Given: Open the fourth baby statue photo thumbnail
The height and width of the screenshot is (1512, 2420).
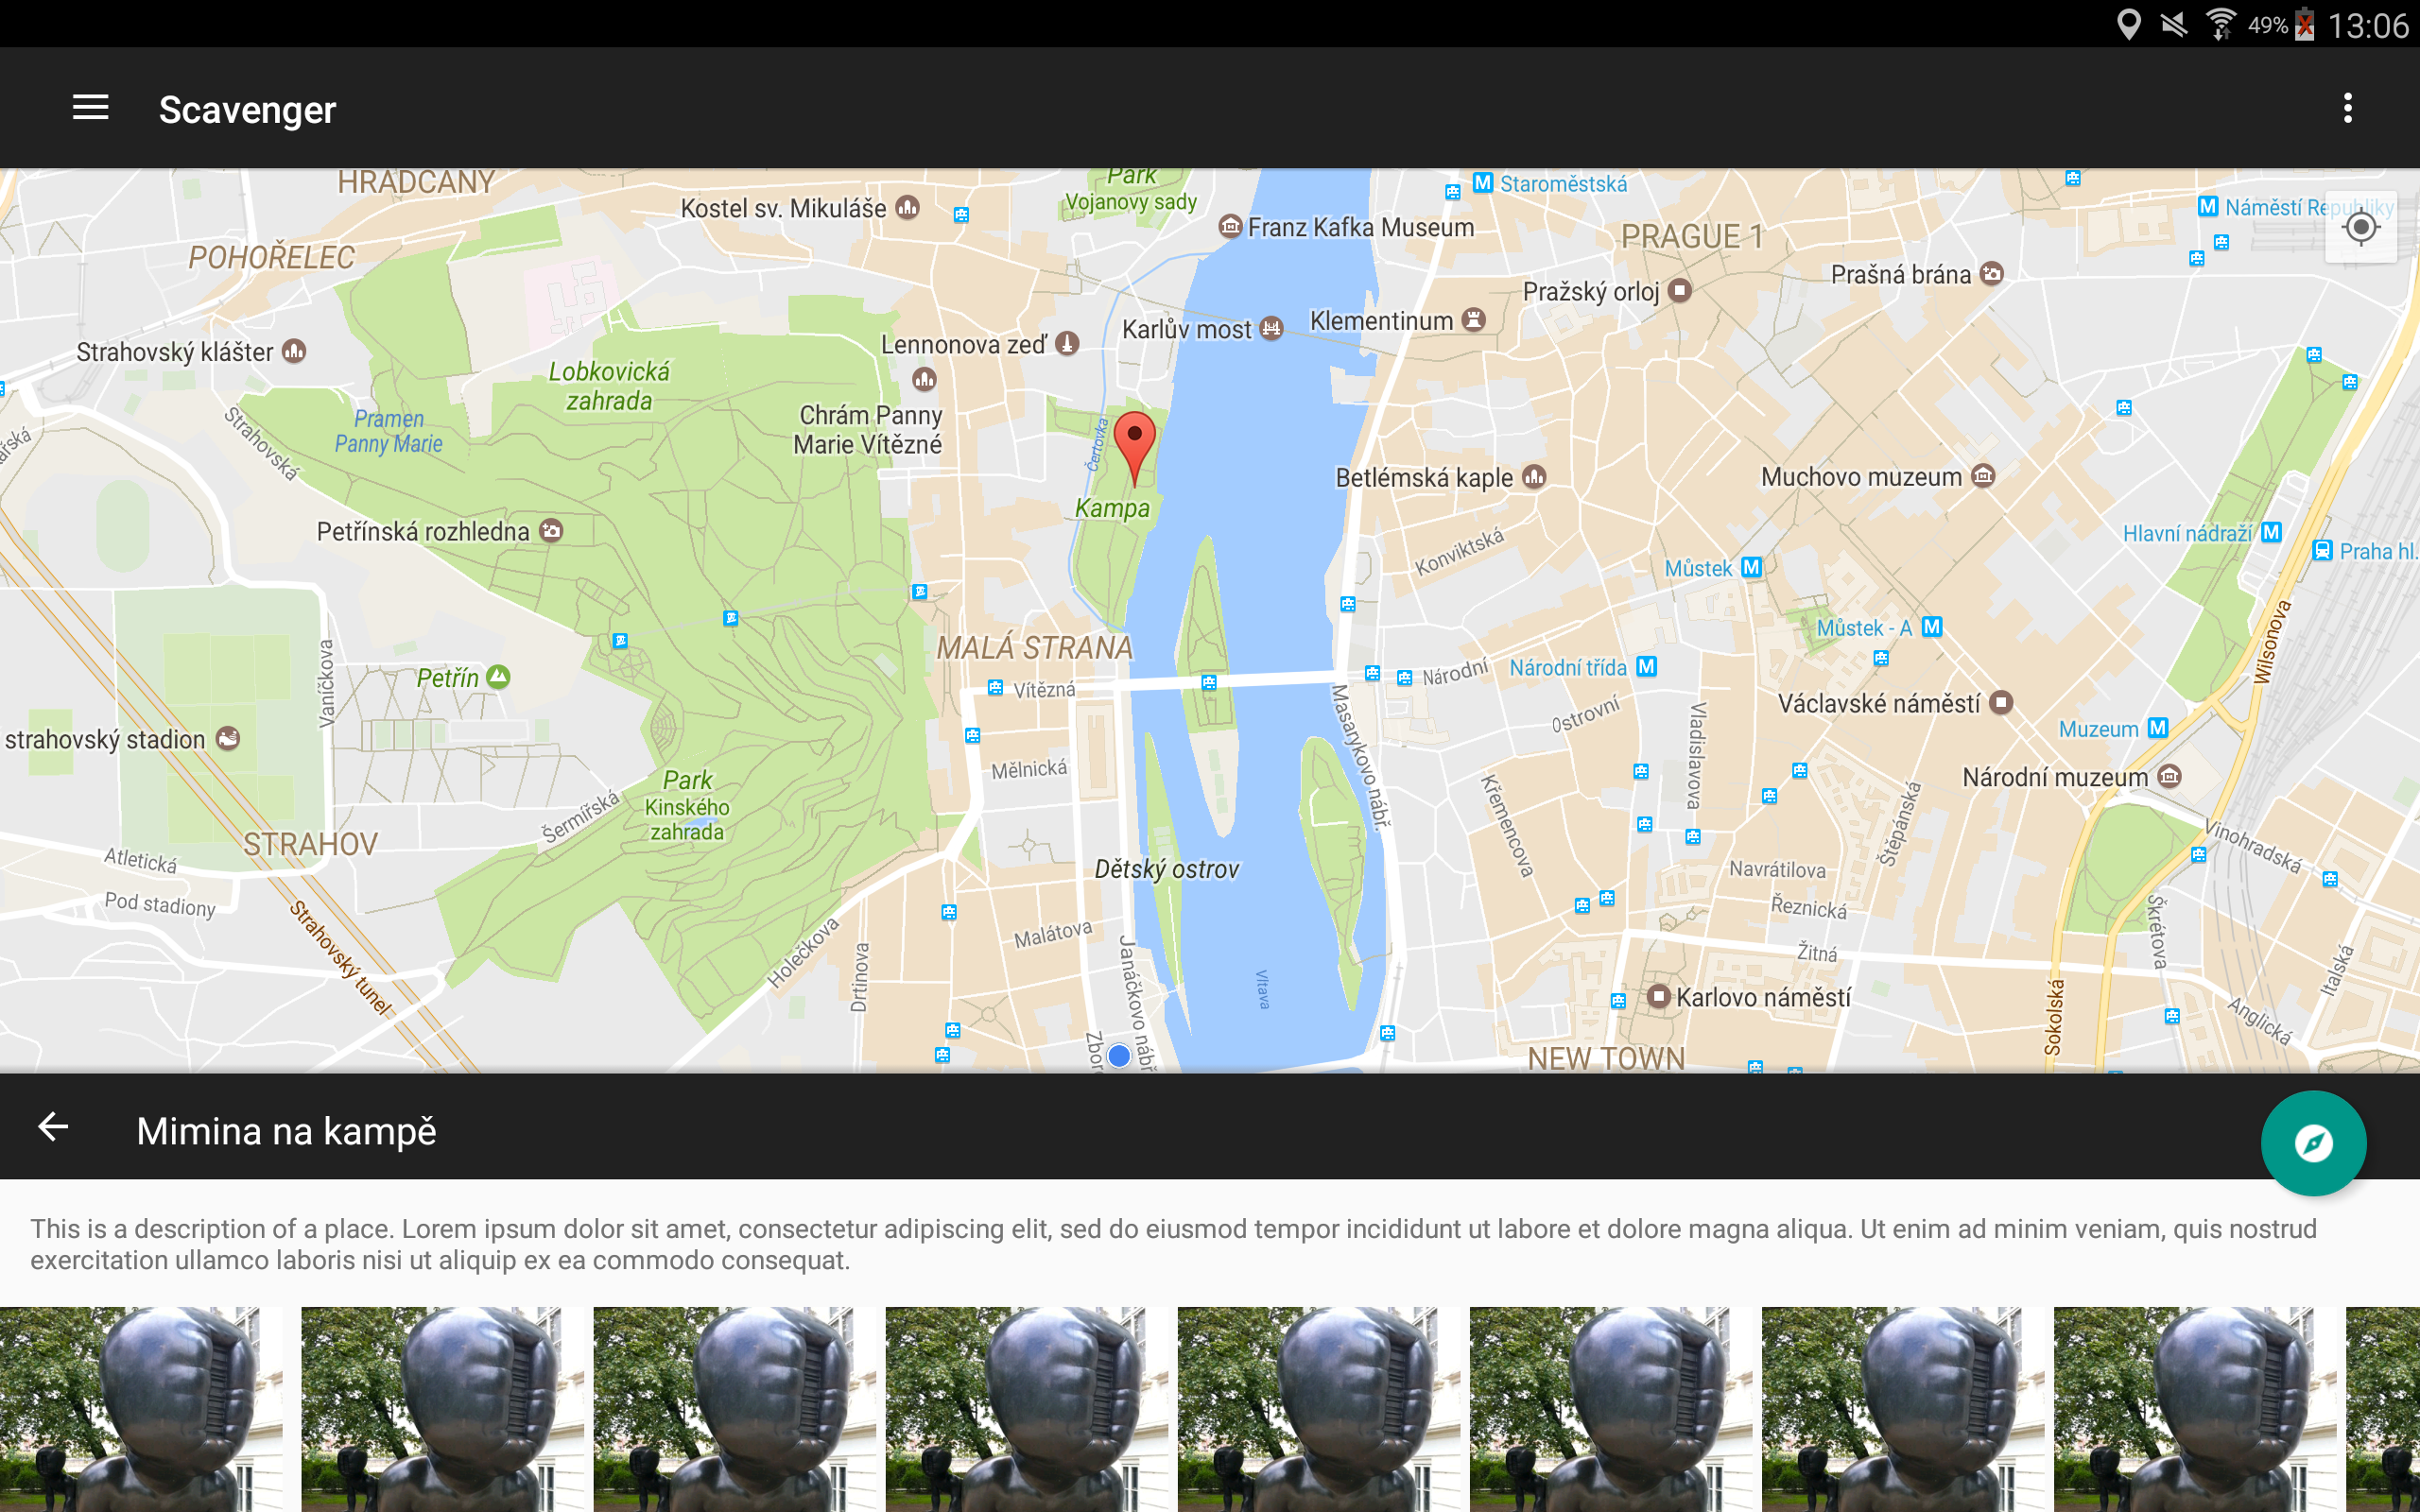Looking at the screenshot, I should (1026, 1408).
